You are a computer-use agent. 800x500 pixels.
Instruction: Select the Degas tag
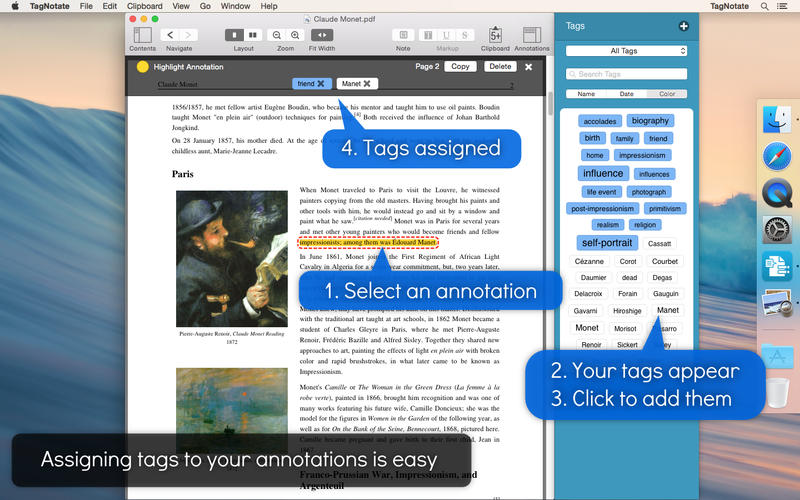point(662,278)
